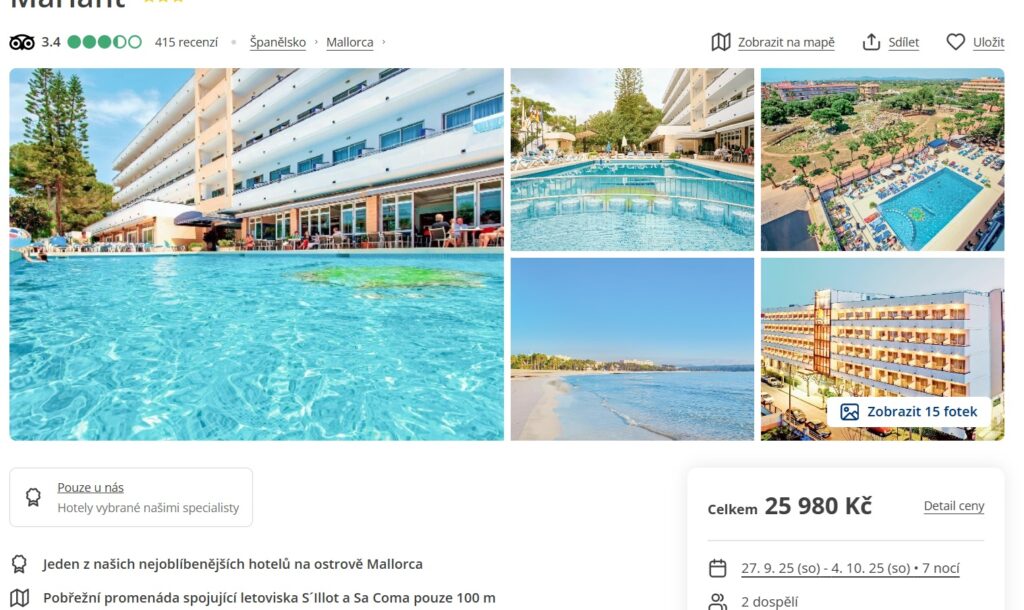The height and width of the screenshot is (610, 1024).
Task: Open the Pouze u nás link
Action: click(x=90, y=487)
